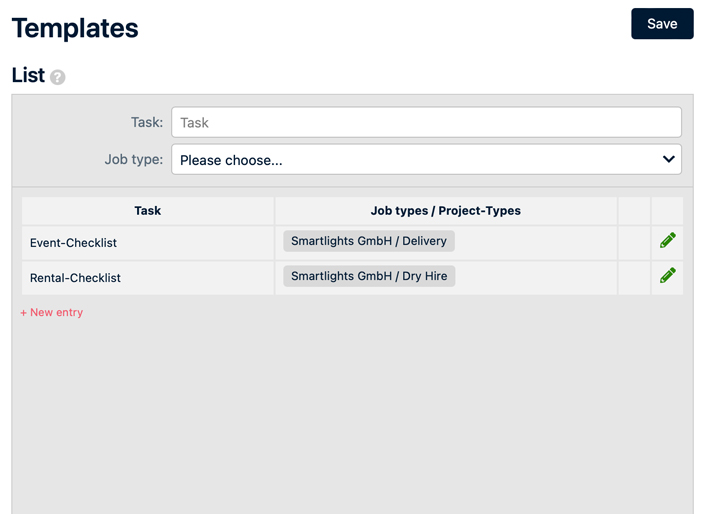Sort by Job types / Project-Types header
The width and height of the screenshot is (704, 514).
click(445, 210)
